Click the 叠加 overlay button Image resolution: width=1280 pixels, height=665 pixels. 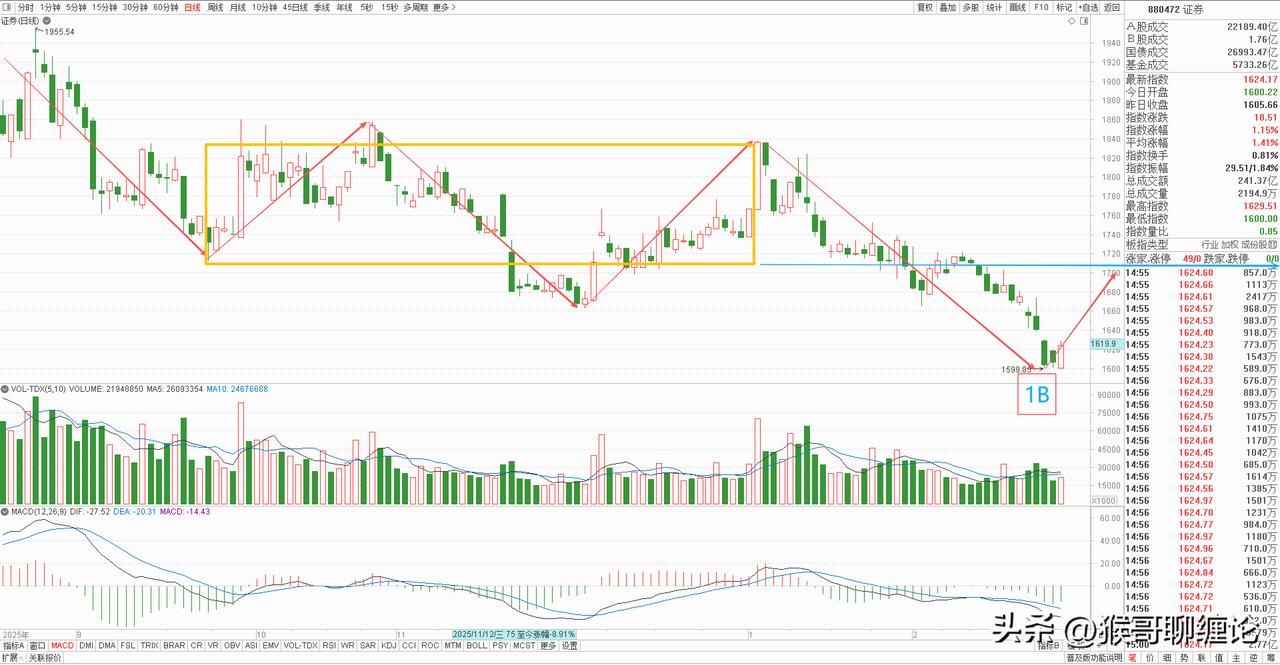tap(948, 6)
